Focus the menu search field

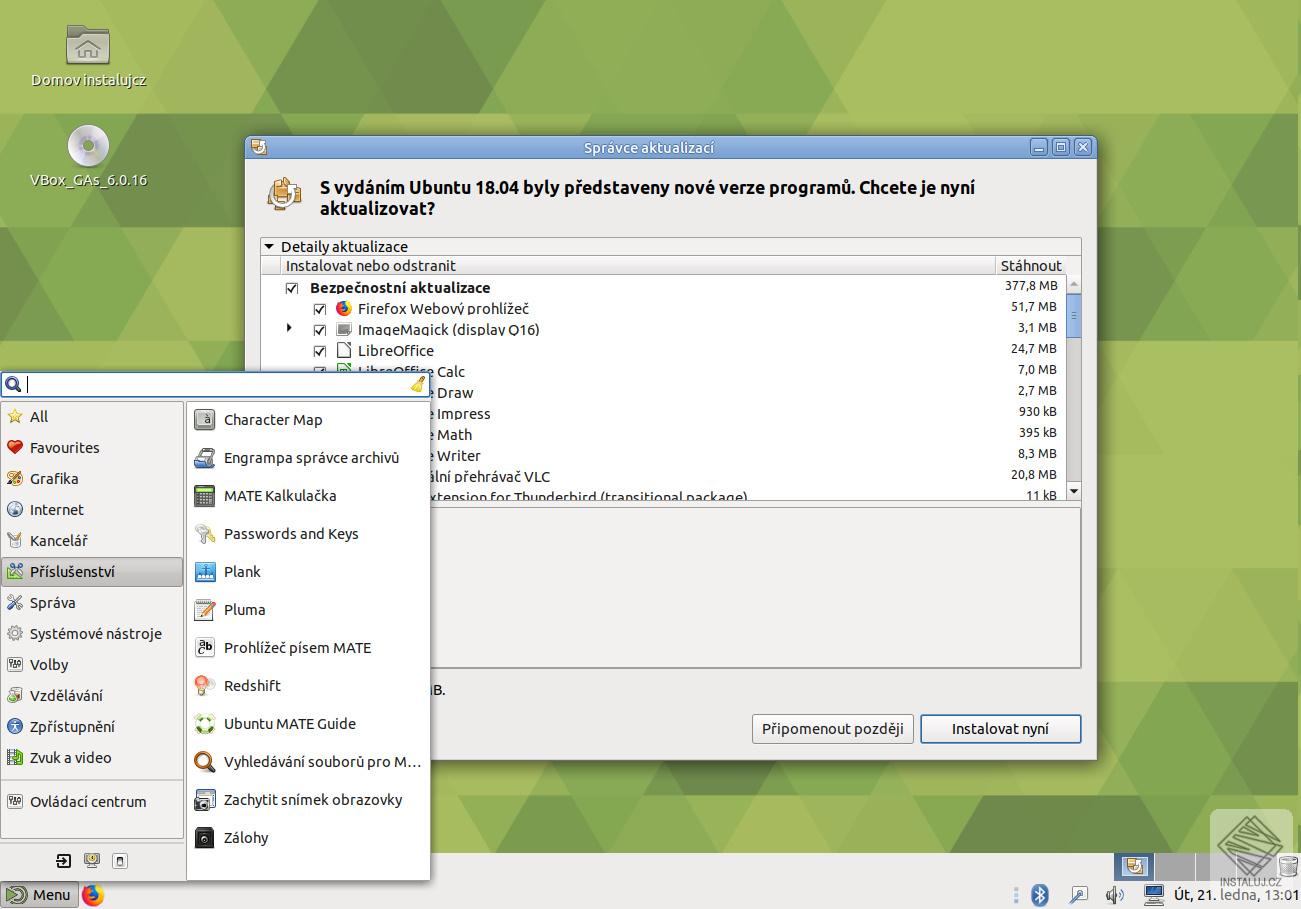click(x=215, y=384)
